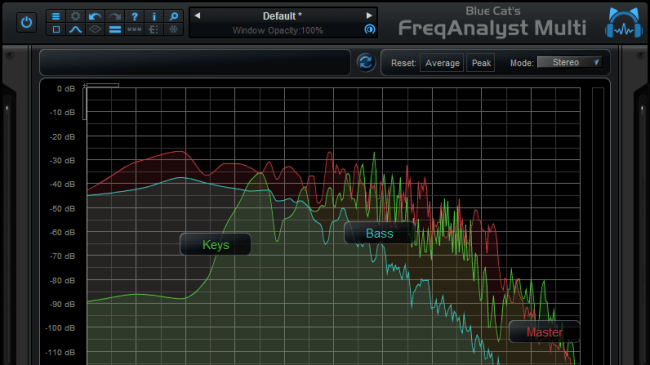Click the Keys curve label

click(216, 245)
